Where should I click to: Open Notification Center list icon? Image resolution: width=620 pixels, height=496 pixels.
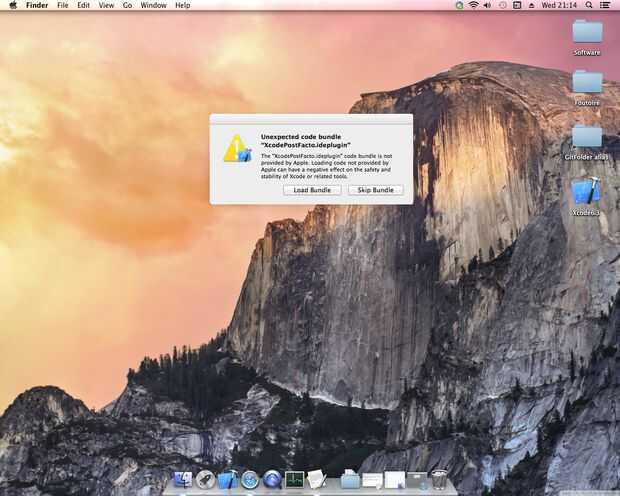[x=605, y=5]
